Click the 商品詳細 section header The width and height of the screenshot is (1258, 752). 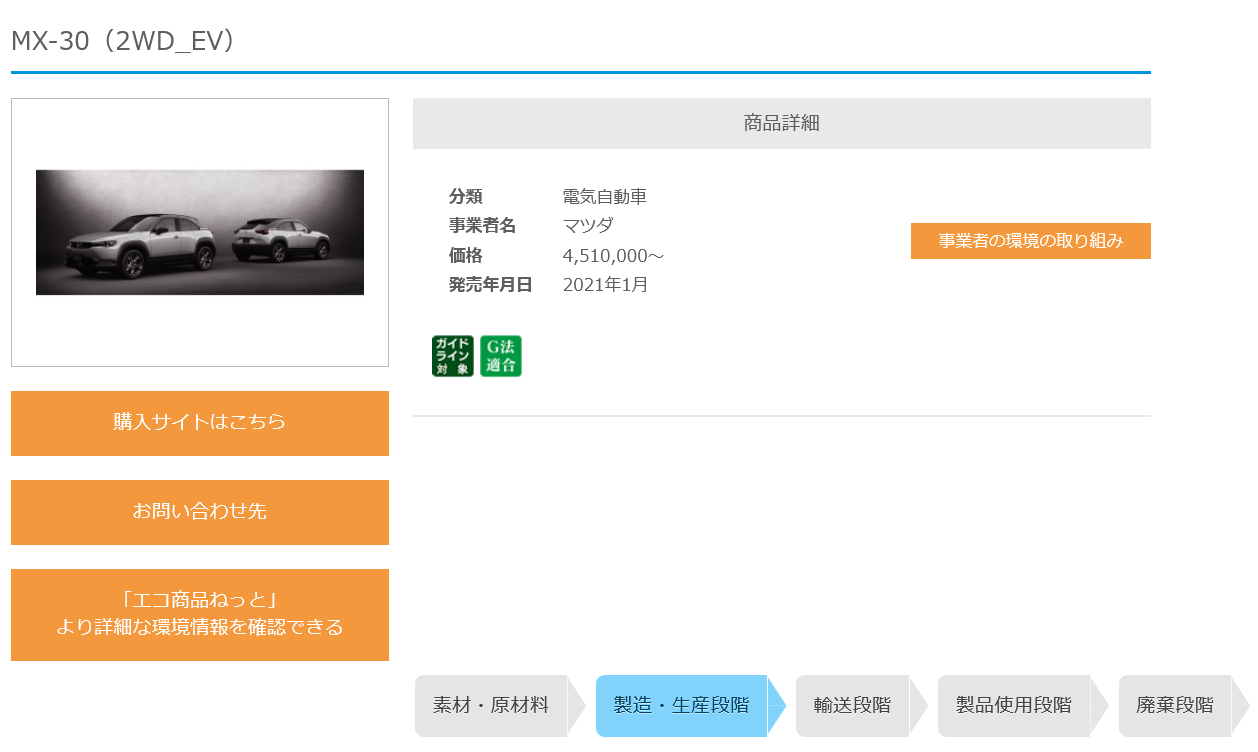pyautogui.click(x=782, y=123)
